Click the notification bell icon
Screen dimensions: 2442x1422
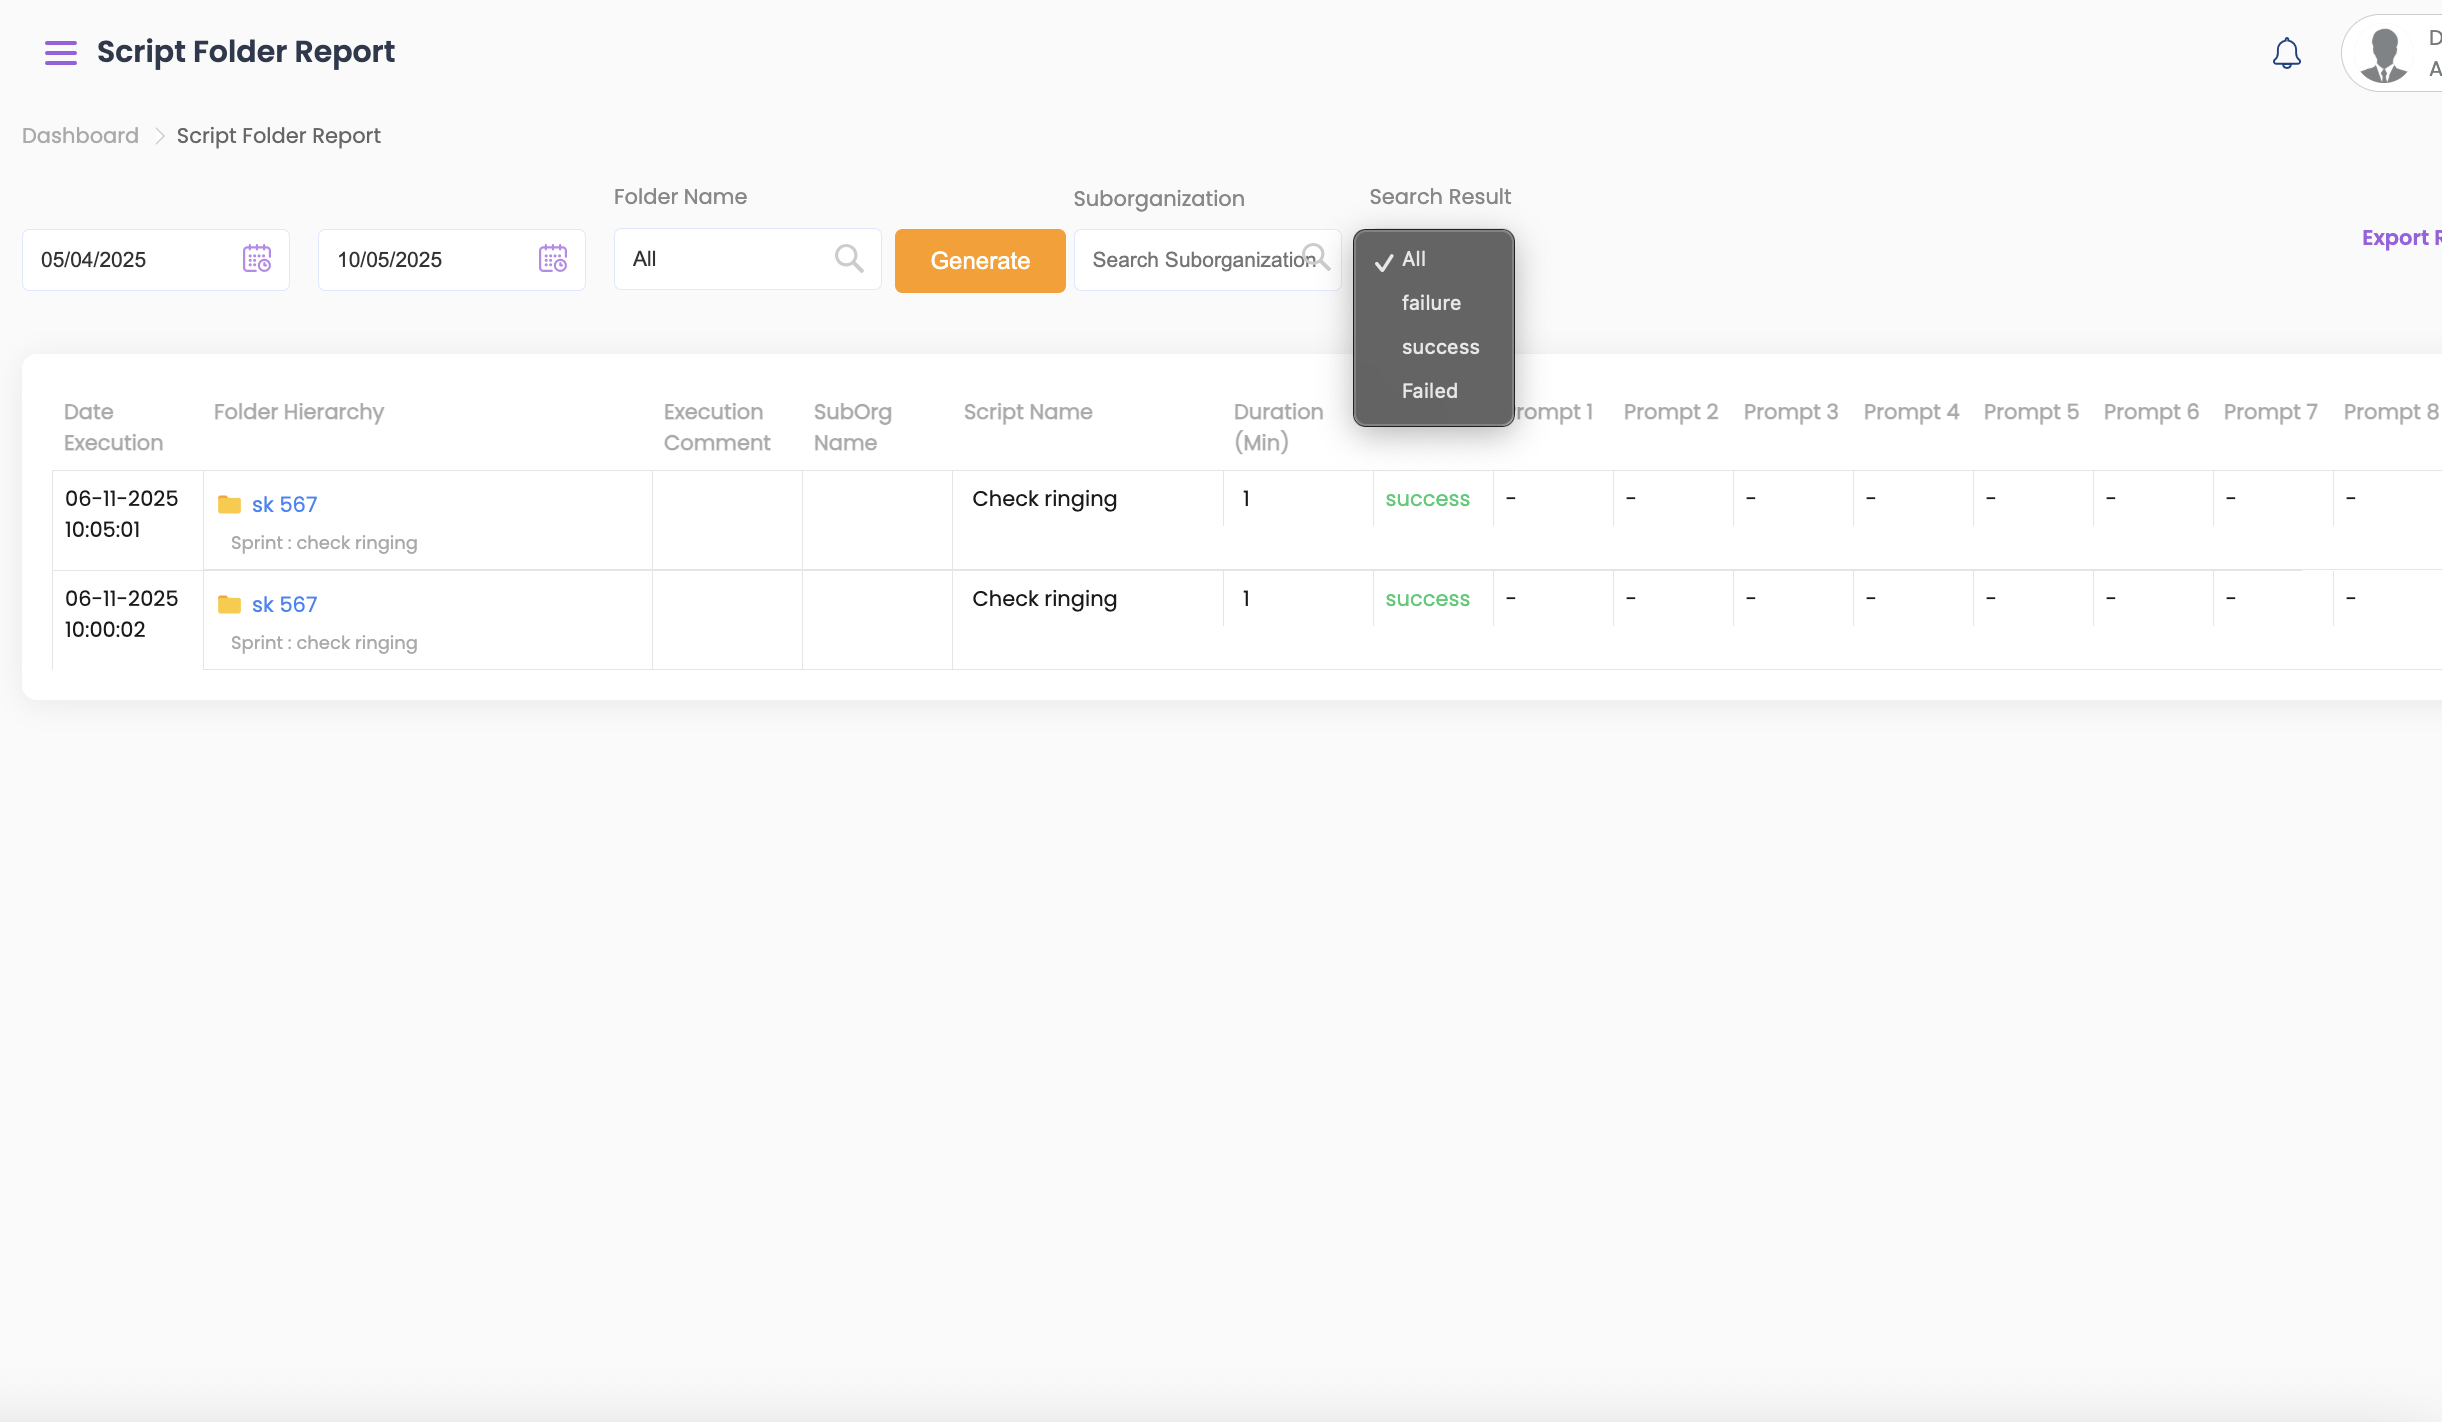2286,53
